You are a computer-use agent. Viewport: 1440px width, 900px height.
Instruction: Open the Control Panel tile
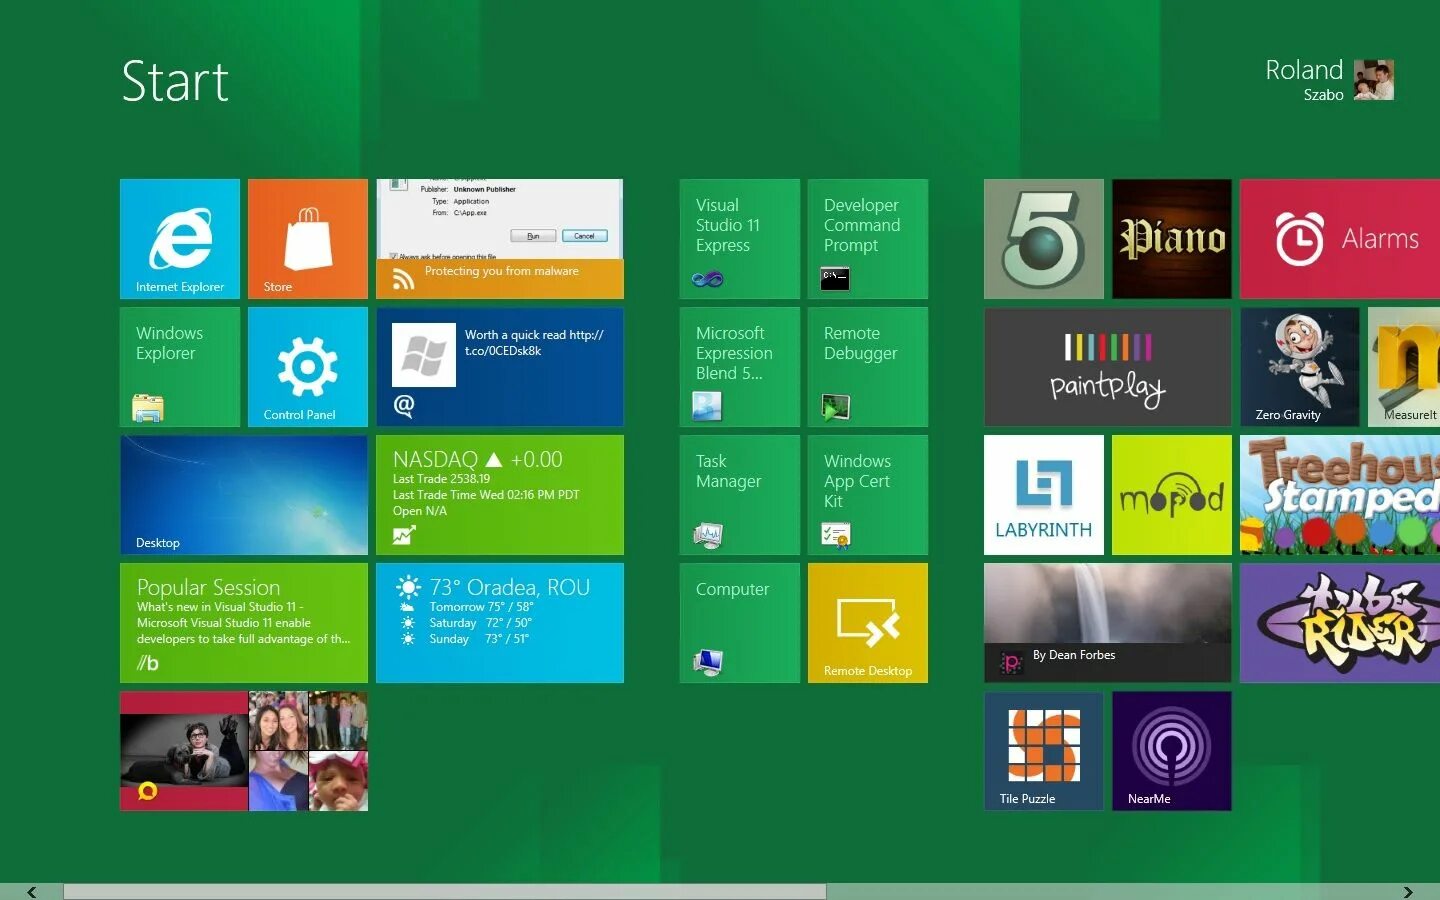pyautogui.click(x=308, y=367)
